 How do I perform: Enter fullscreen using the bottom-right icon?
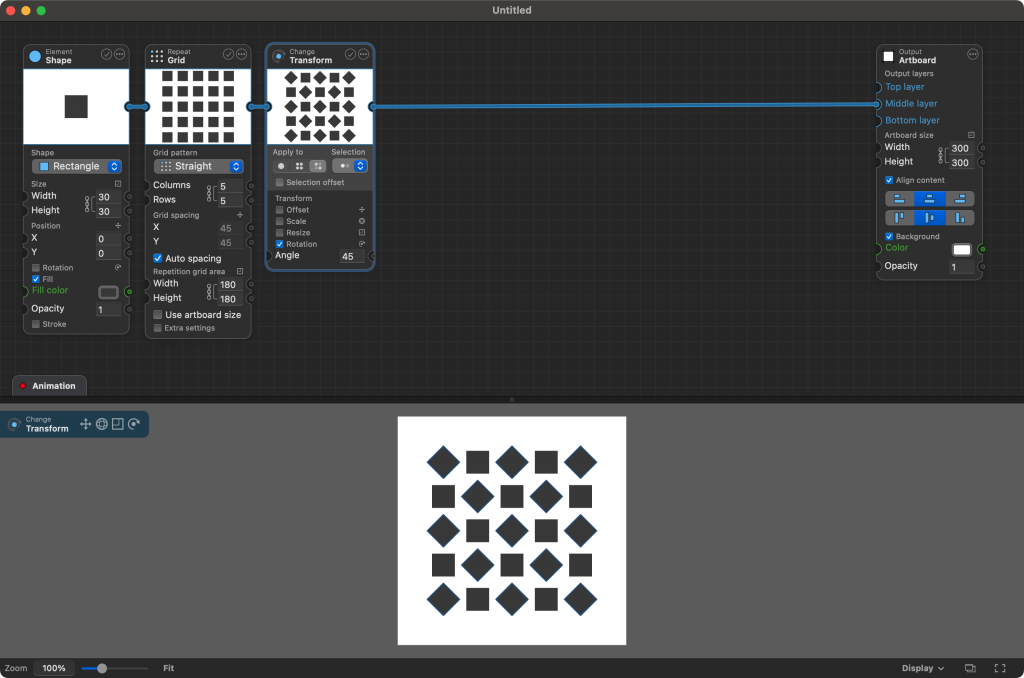pos(999,668)
